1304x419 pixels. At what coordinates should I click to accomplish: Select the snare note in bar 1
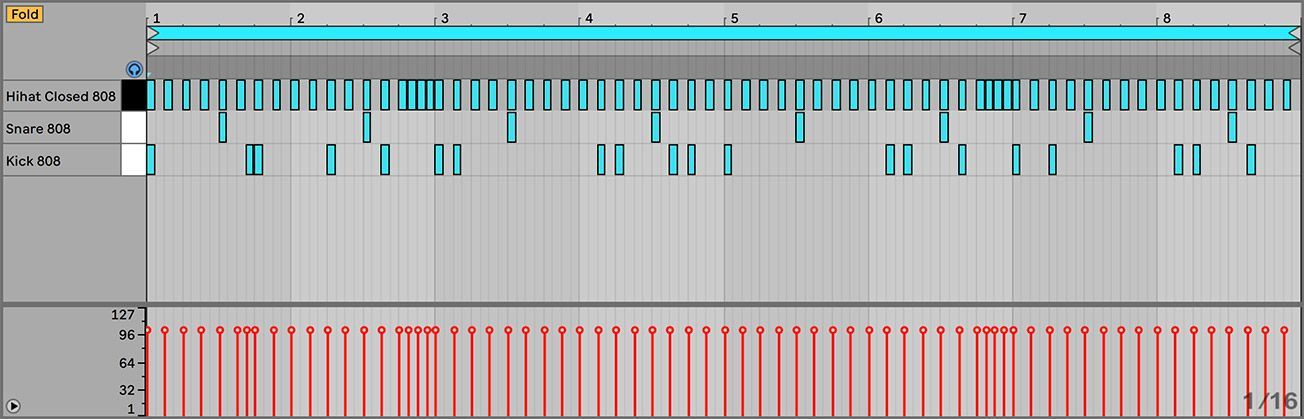[x=223, y=128]
